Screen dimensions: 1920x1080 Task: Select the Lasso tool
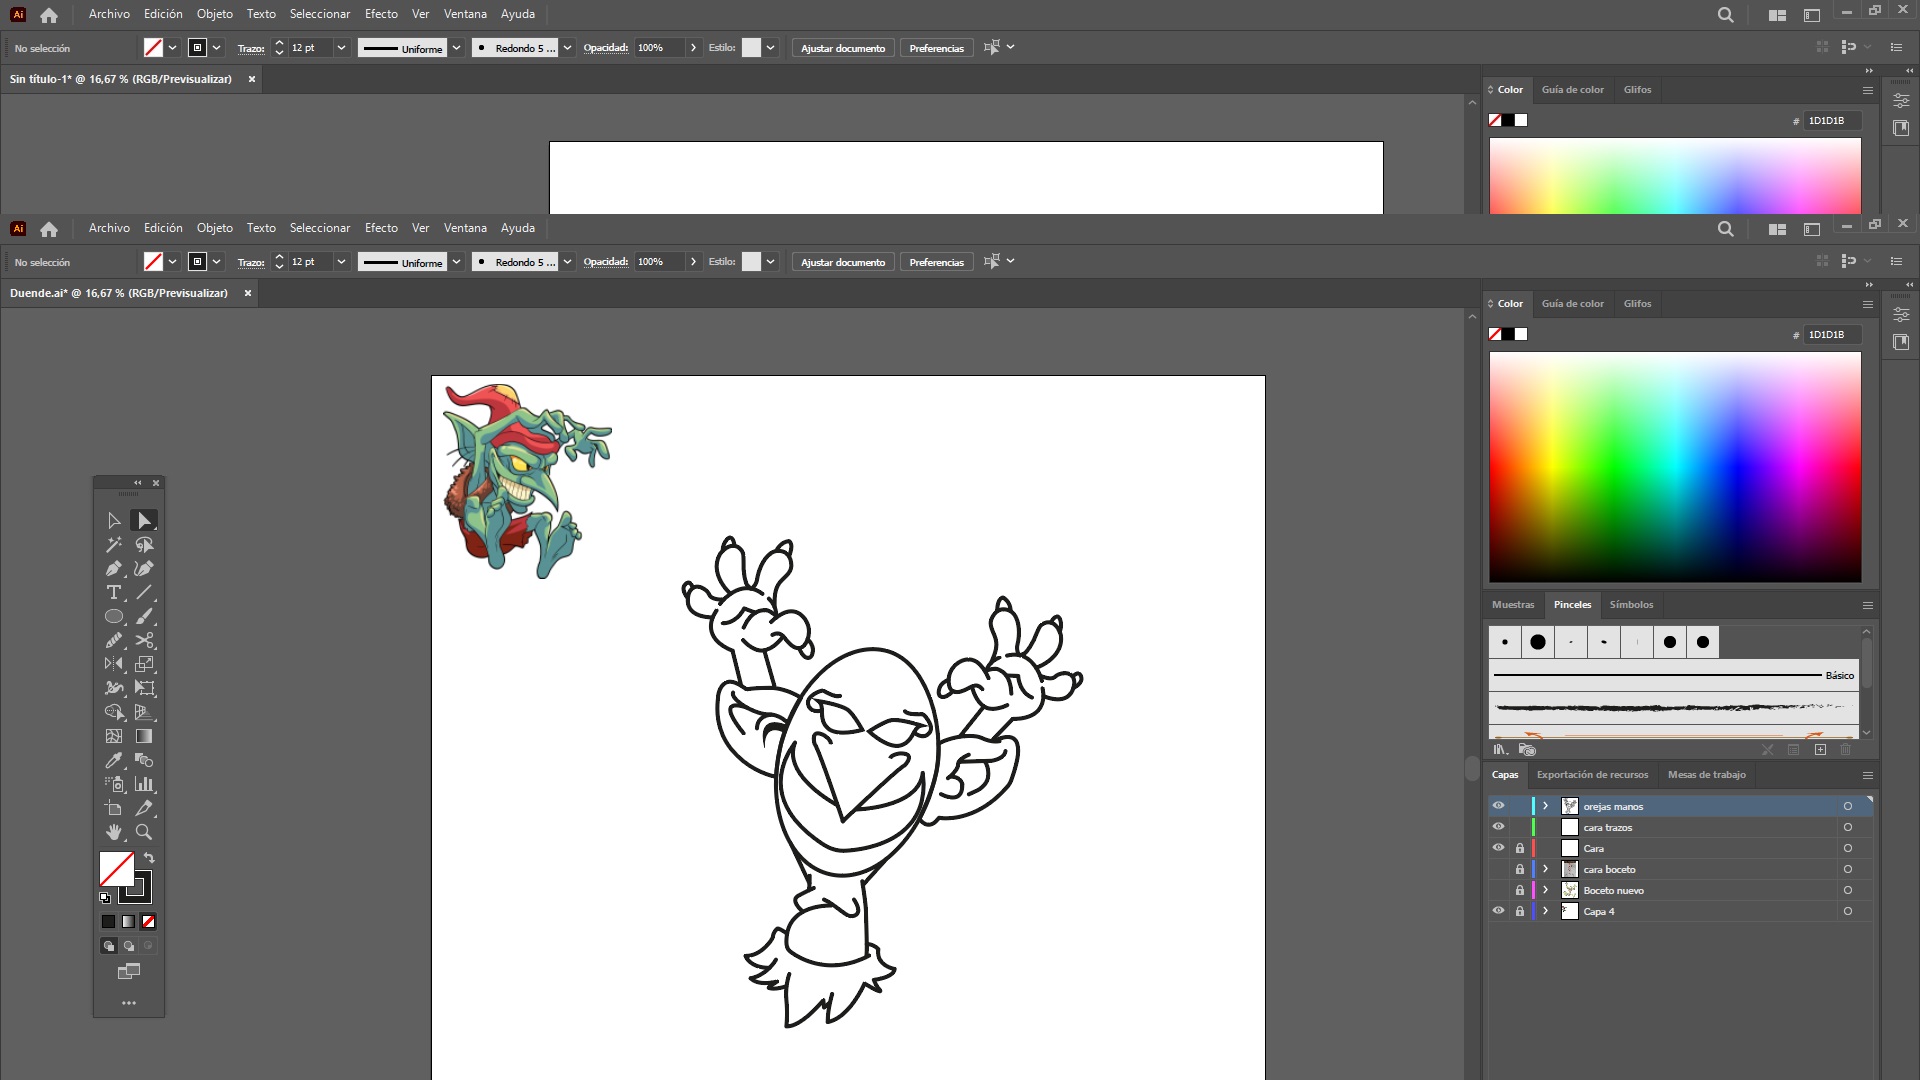pyautogui.click(x=144, y=545)
